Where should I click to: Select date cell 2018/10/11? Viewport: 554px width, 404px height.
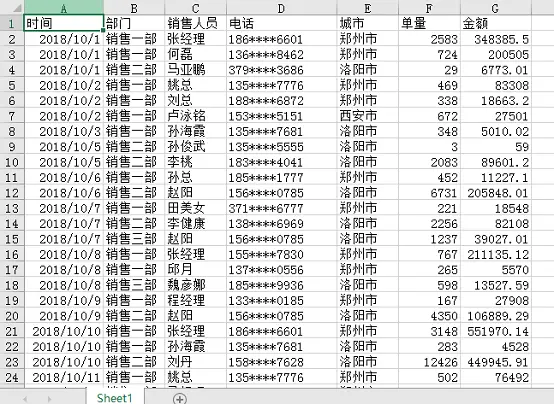64,377
